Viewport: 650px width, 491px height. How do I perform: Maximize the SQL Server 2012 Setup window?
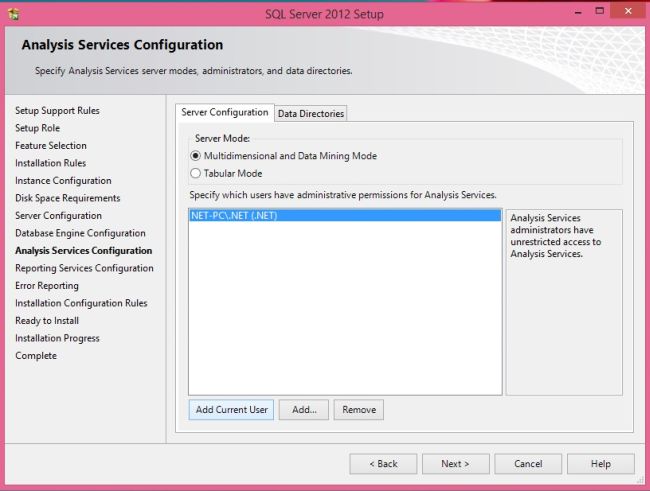[x=599, y=11]
